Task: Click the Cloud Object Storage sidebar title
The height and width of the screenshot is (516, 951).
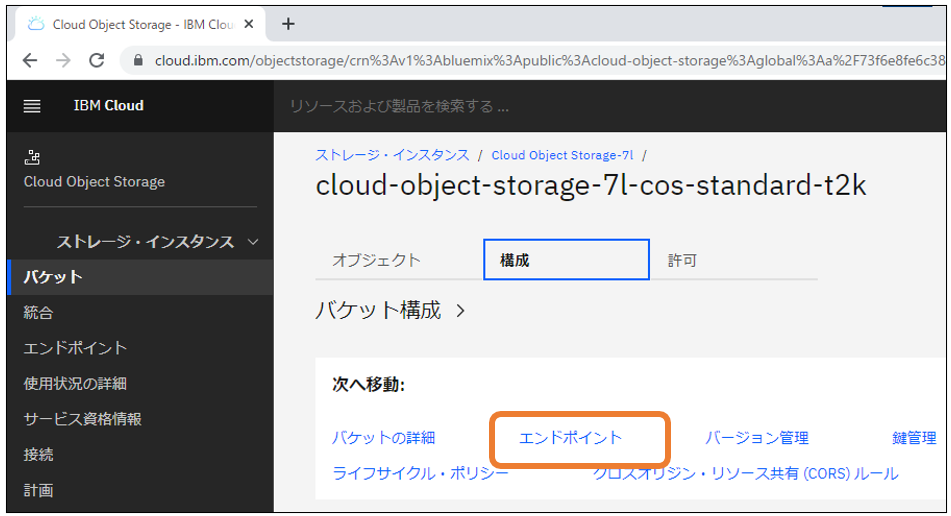Action: (94, 182)
